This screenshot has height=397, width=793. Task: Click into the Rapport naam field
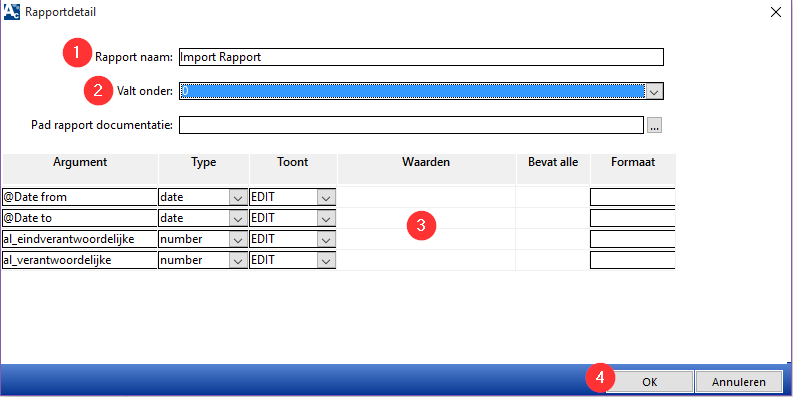[421, 57]
